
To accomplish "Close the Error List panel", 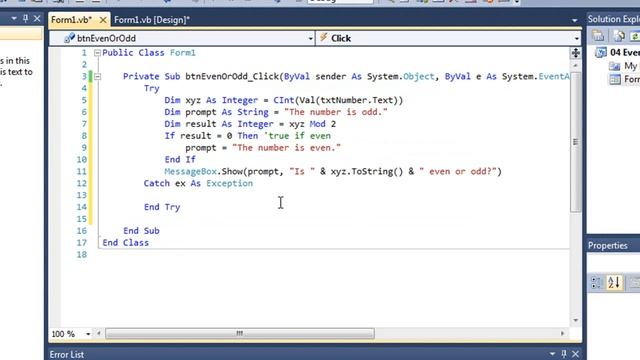I will 576,354.
